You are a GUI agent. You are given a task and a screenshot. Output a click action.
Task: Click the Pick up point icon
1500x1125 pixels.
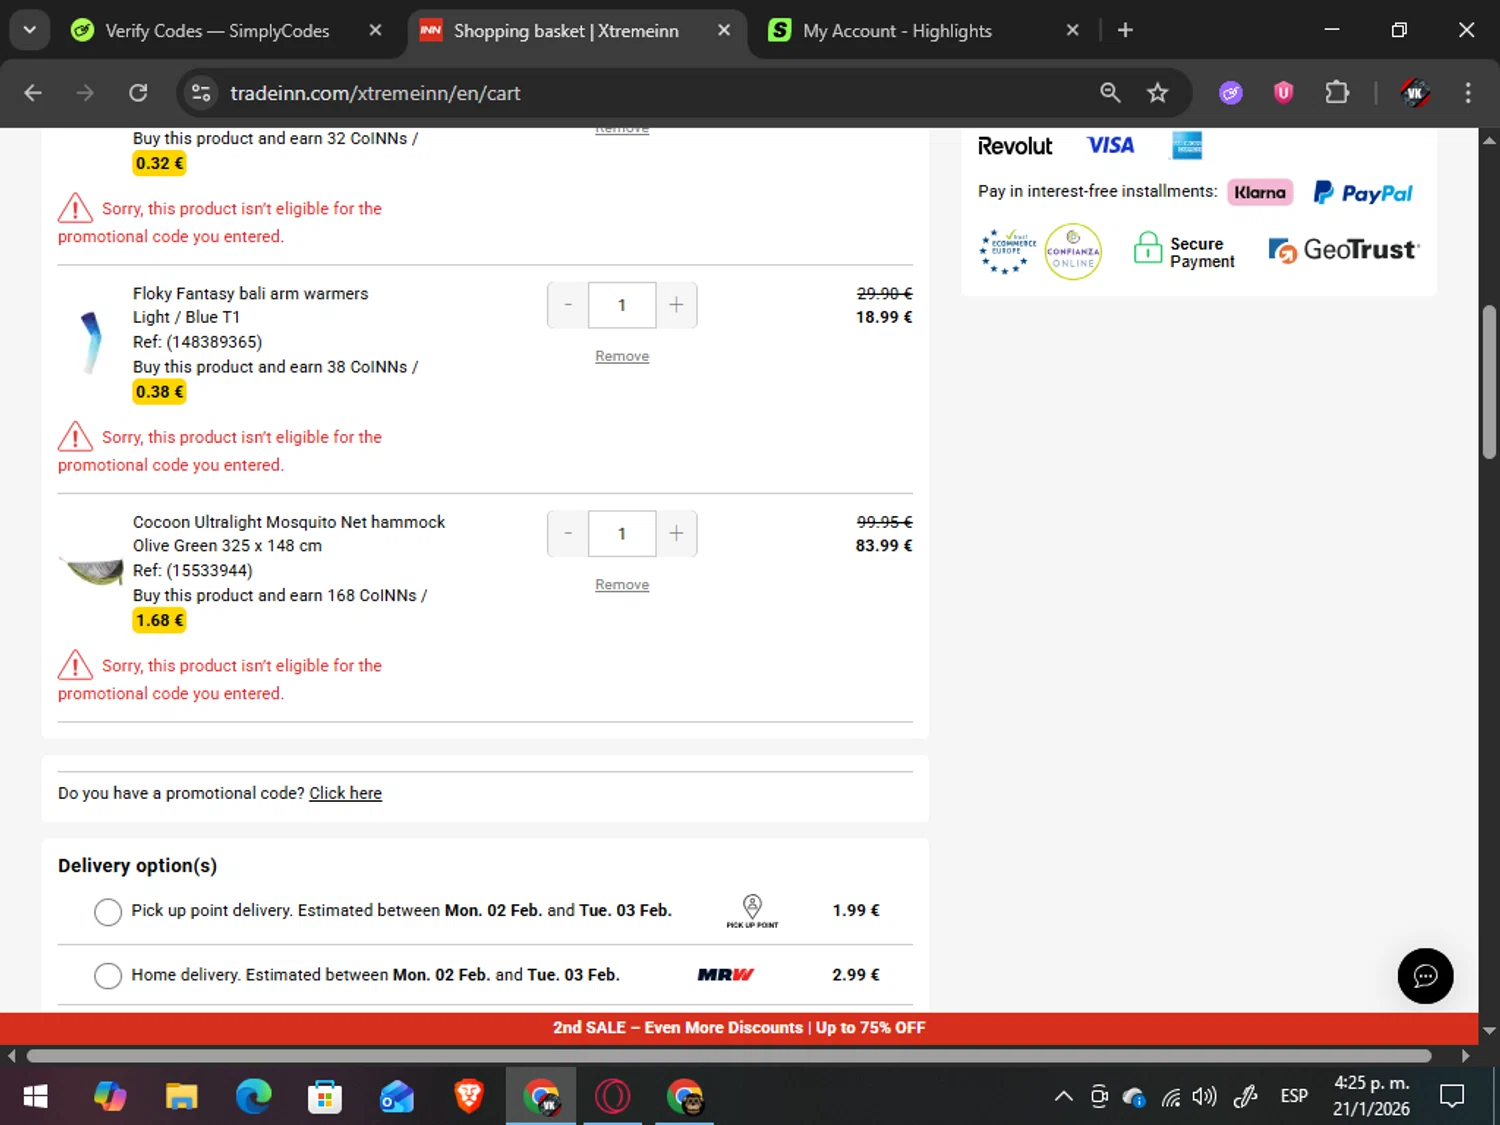tap(752, 911)
